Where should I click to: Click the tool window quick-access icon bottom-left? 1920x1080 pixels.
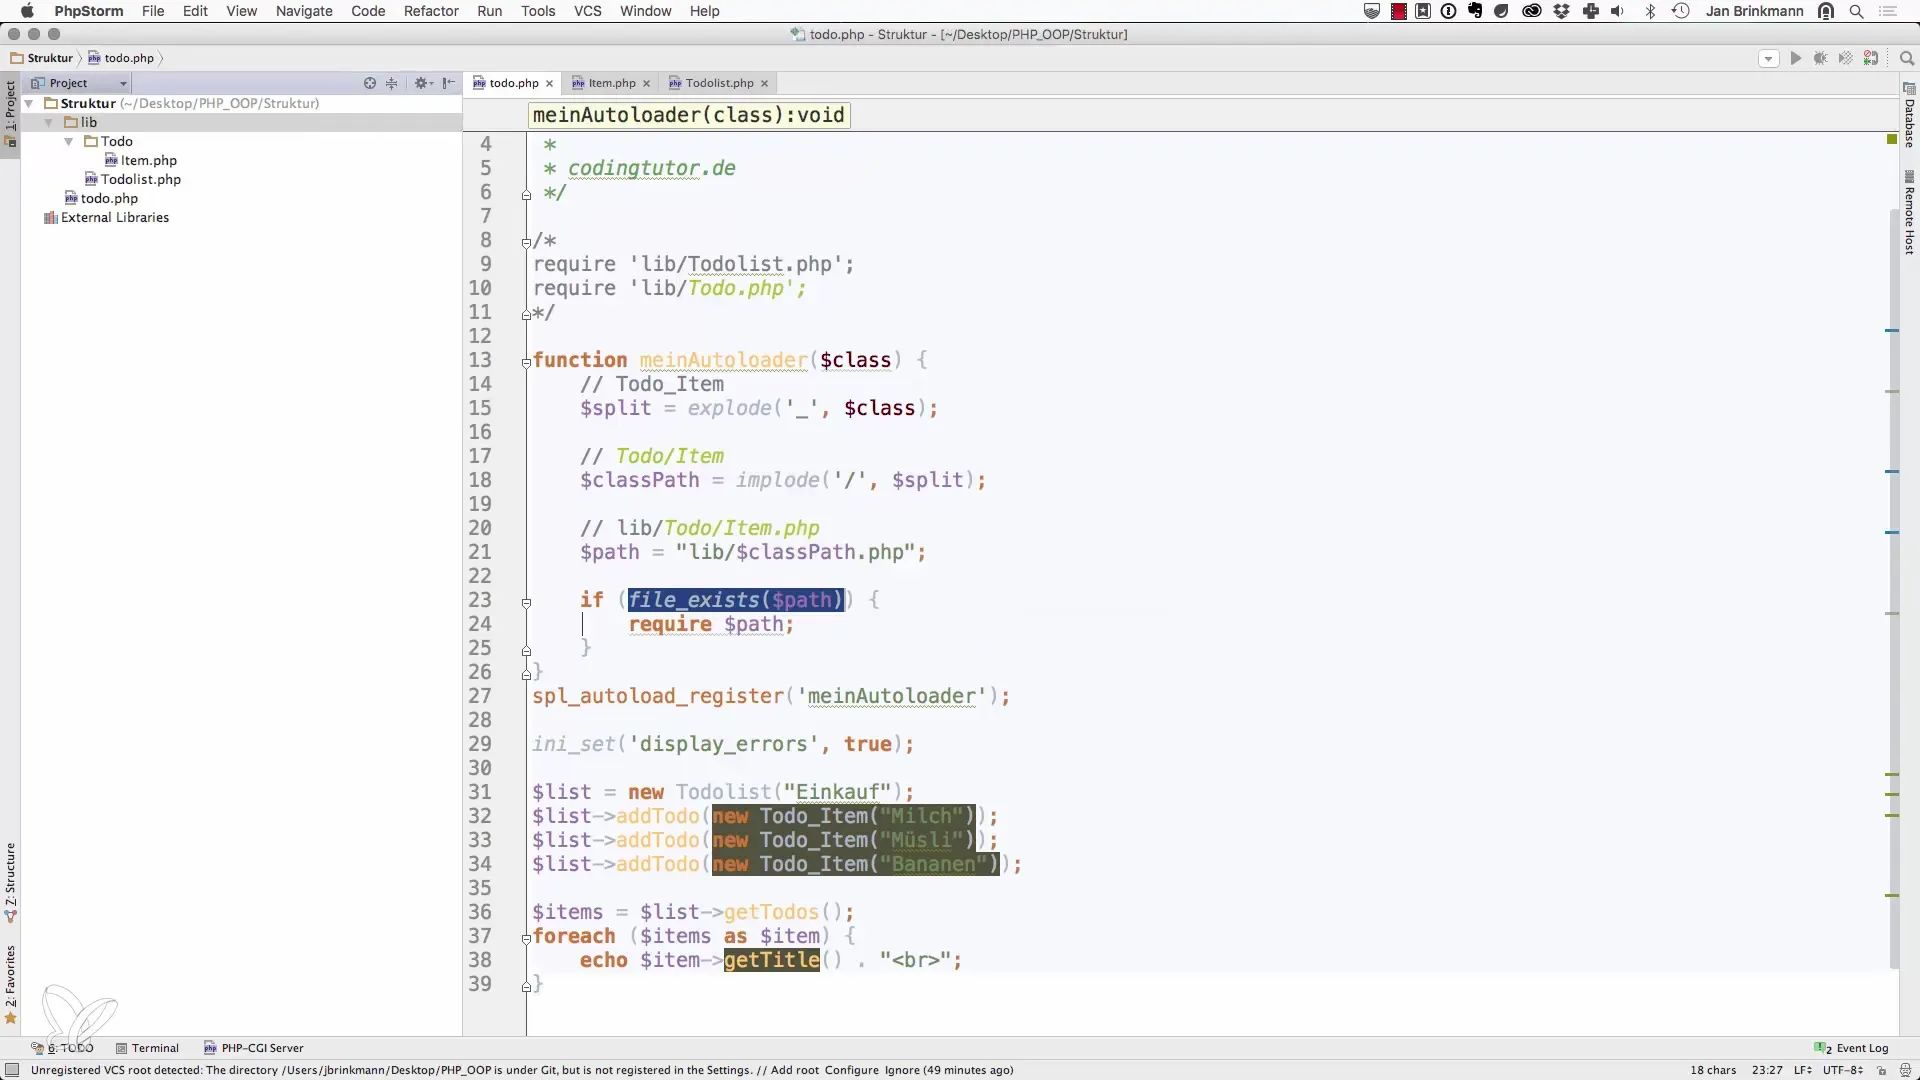(12, 1070)
